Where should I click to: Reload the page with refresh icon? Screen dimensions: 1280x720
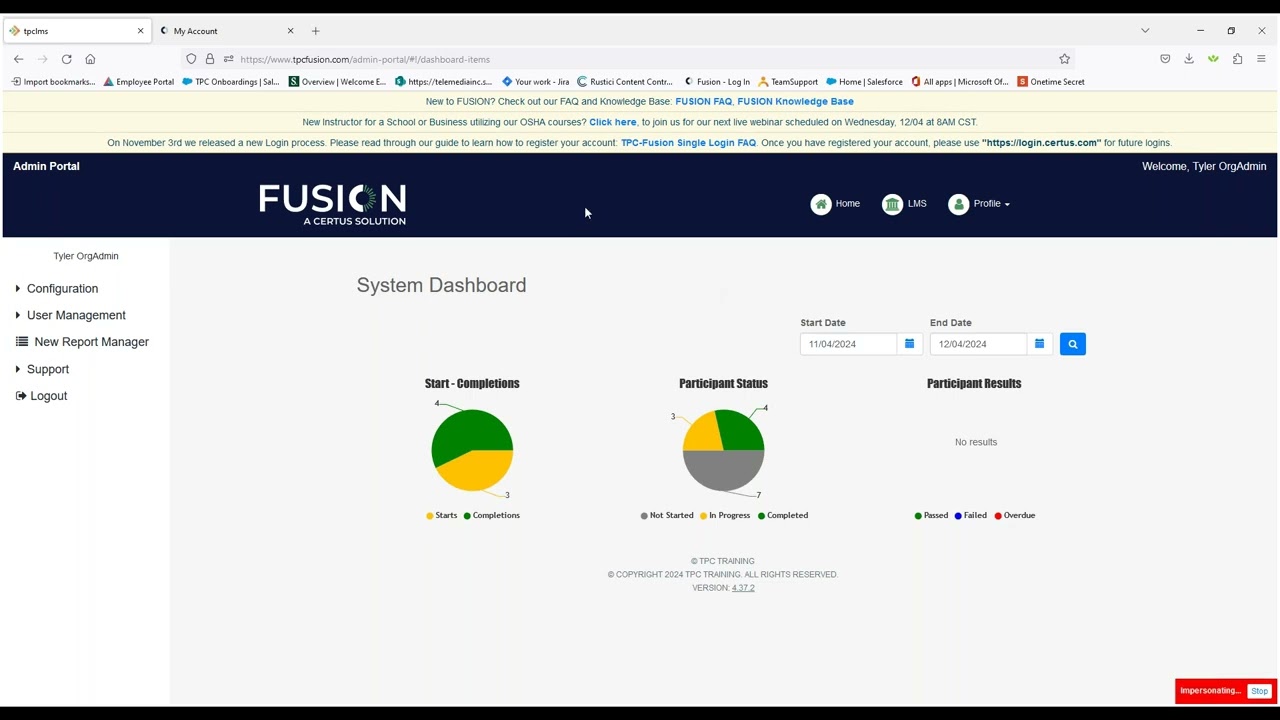(66, 59)
